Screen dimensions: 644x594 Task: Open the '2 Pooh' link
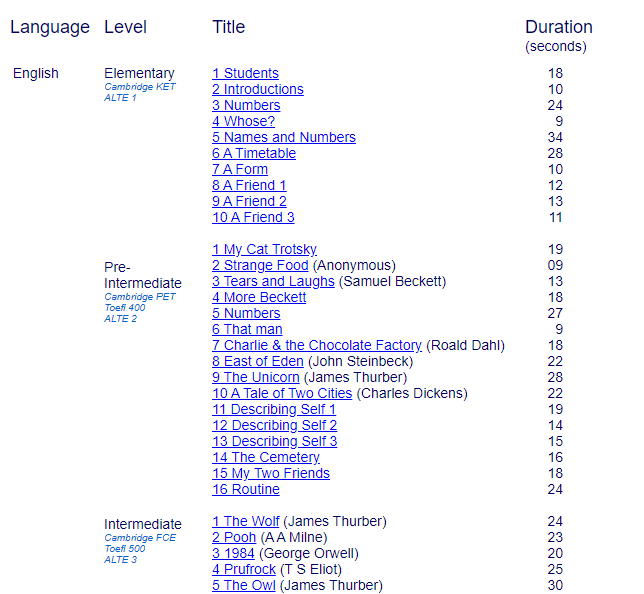click(234, 538)
